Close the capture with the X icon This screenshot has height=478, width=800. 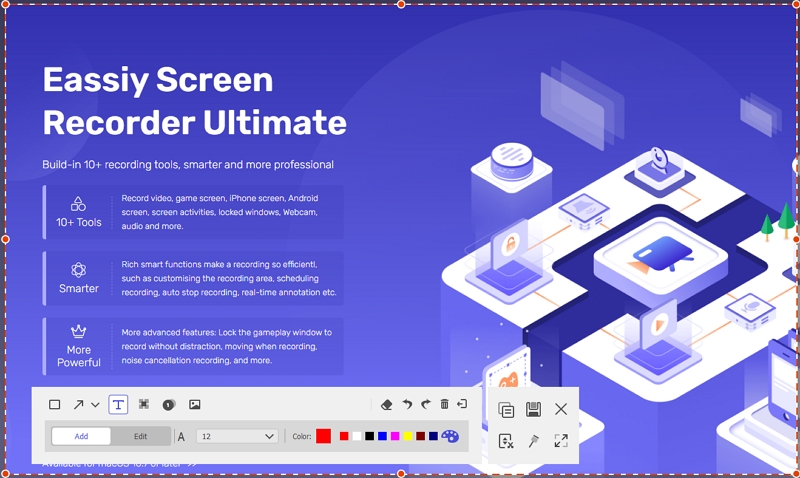point(561,409)
